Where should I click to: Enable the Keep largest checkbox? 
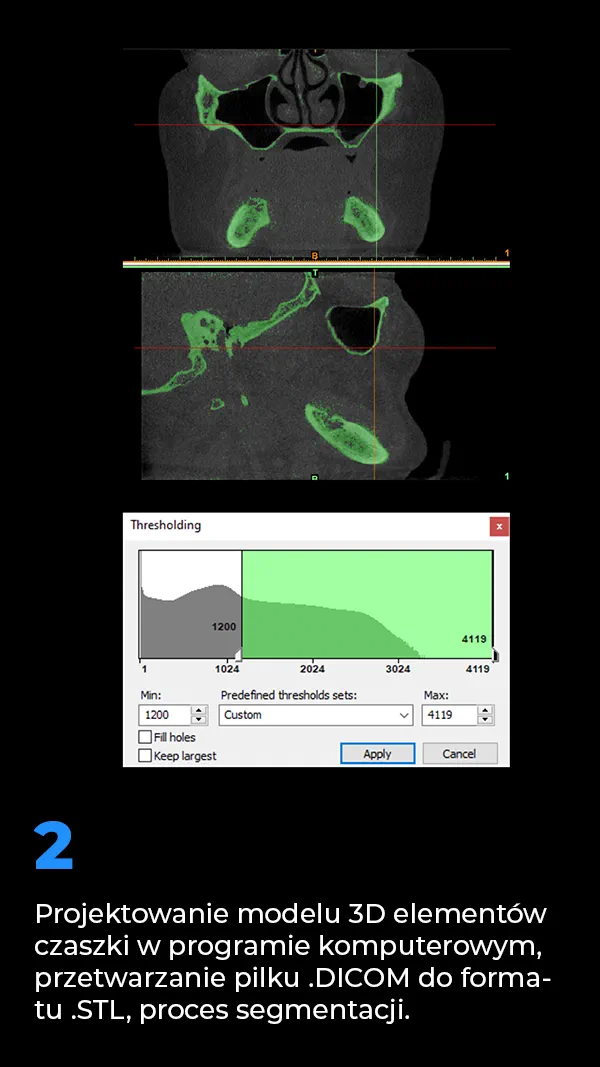click(x=145, y=756)
